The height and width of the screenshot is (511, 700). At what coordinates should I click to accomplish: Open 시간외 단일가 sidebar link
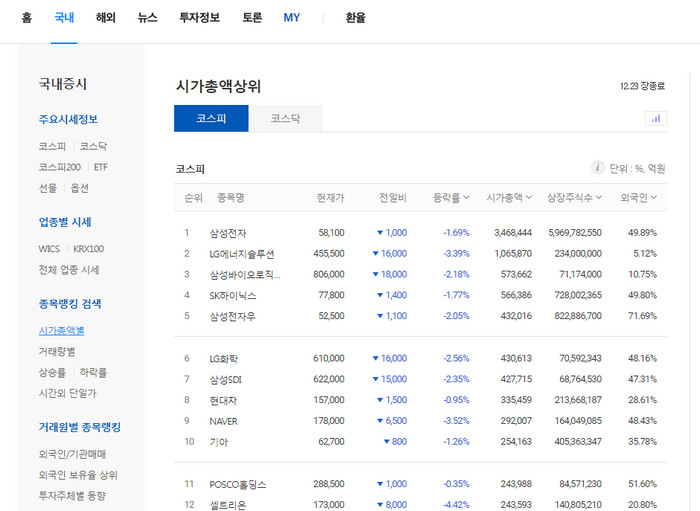pyautogui.click(x=67, y=393)
